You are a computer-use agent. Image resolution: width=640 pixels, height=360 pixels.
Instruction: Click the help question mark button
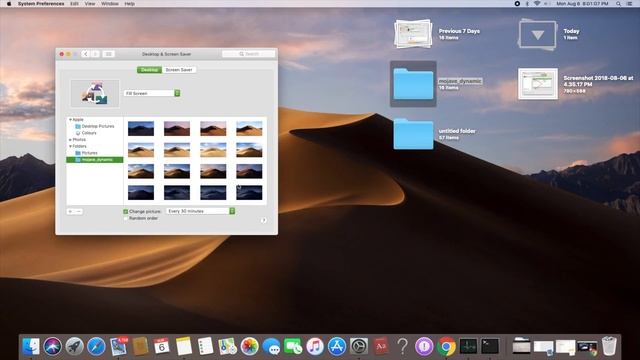pyautogui.click(x=264, y=220)
